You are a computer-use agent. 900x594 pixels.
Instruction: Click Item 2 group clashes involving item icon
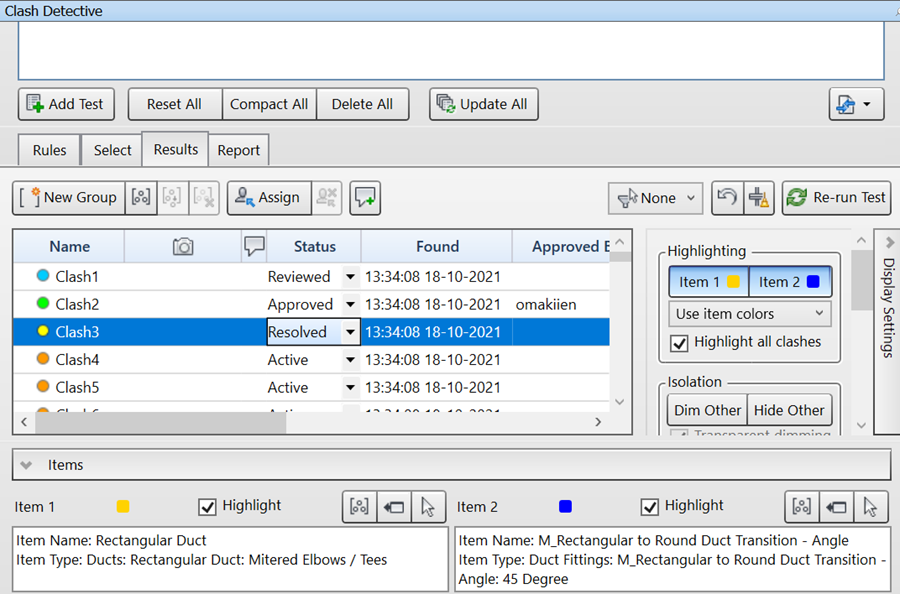coord(801,507)
